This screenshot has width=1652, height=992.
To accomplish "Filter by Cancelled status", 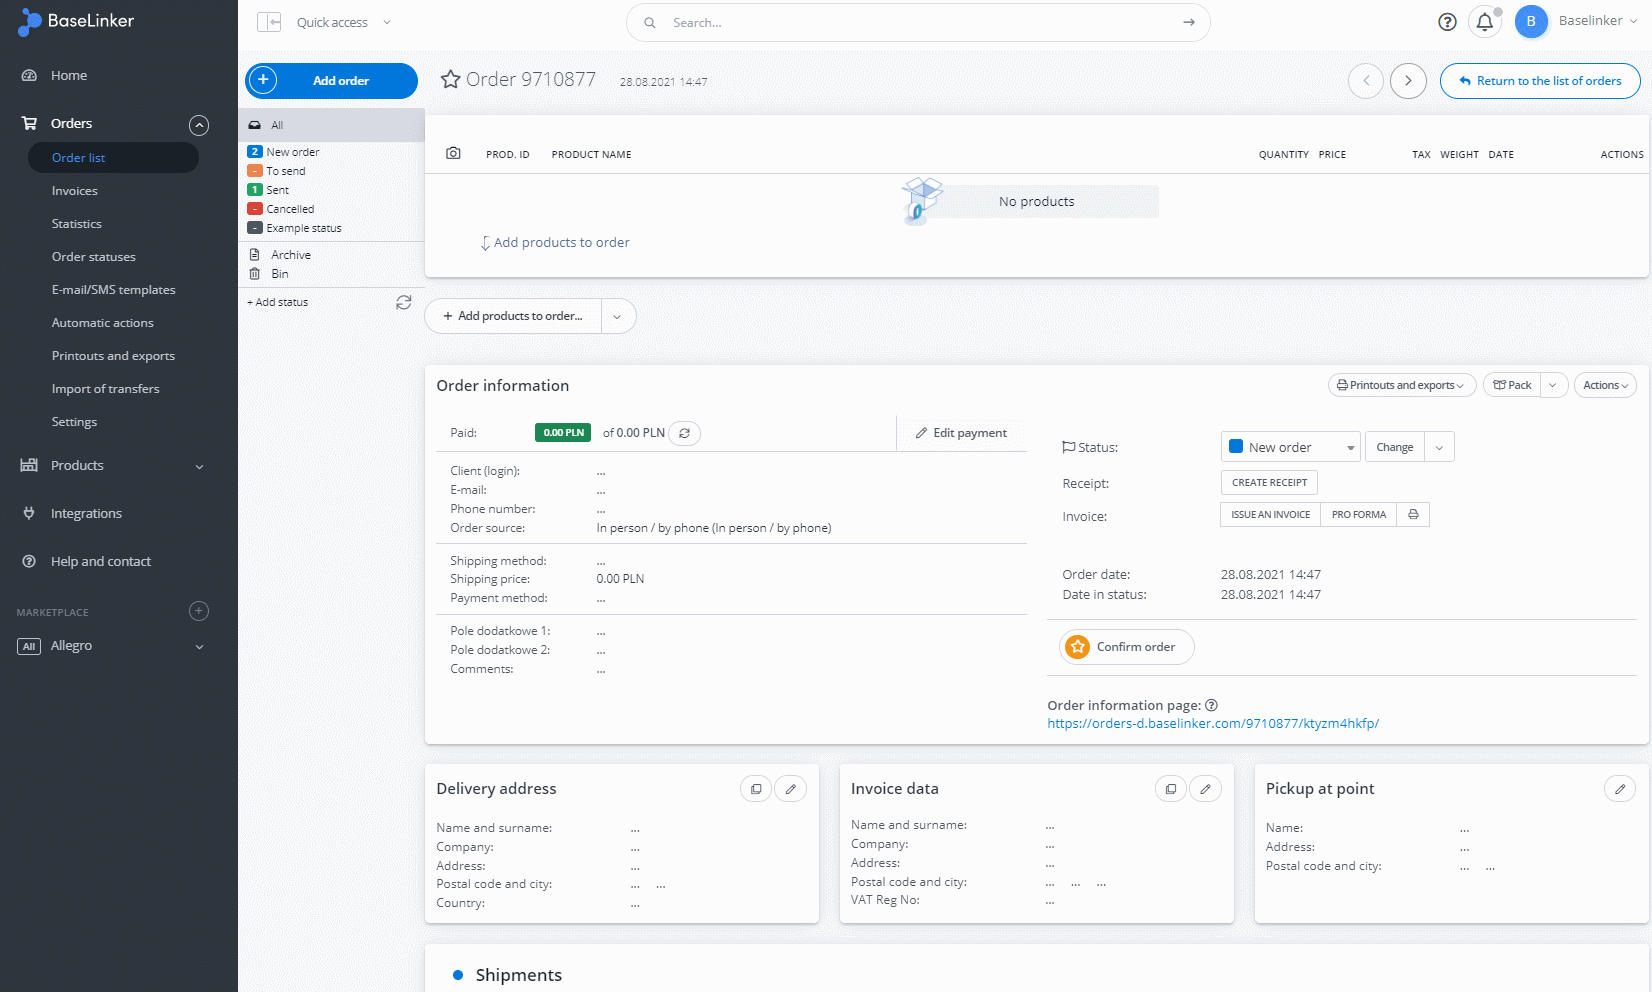I will pyautogui.click(x=290, y=209).
